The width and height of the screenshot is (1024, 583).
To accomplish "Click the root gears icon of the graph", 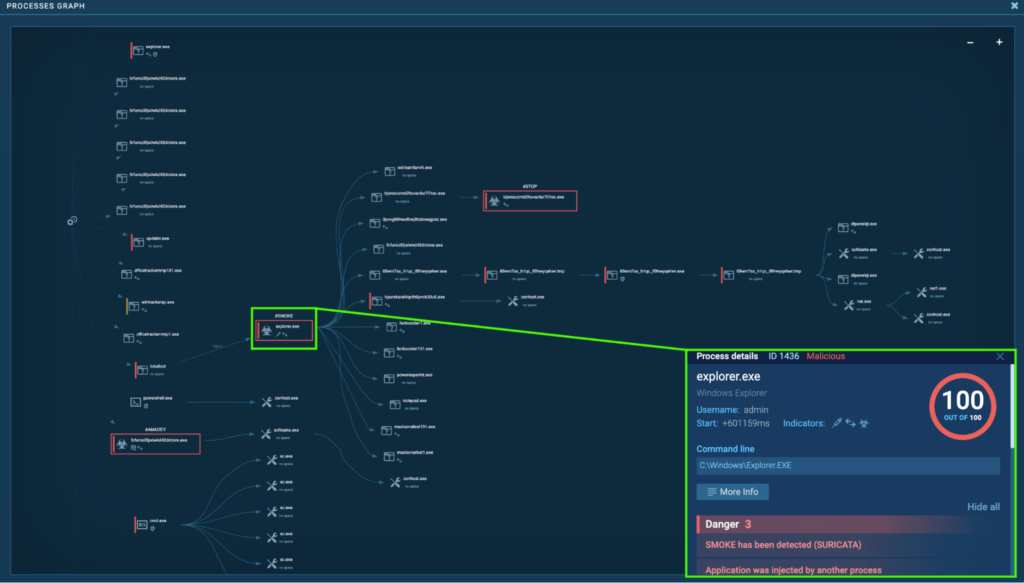I will click(x=72, y=221).
